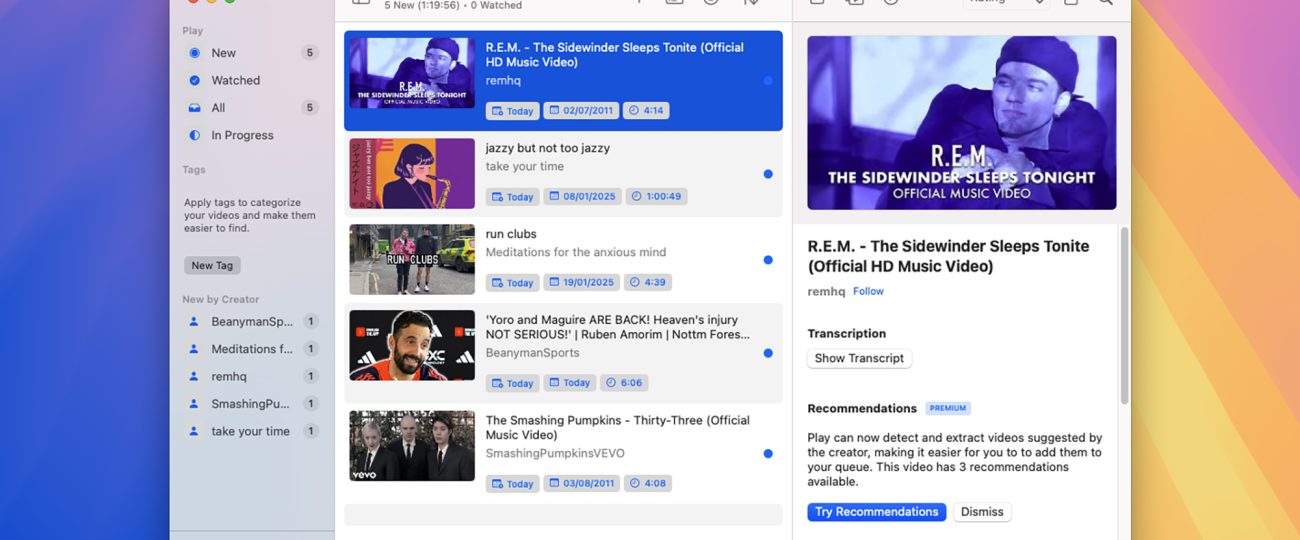1300x540 pixels.
Task: Open the run clubs video thumbnail
Action: coord(412,260)
